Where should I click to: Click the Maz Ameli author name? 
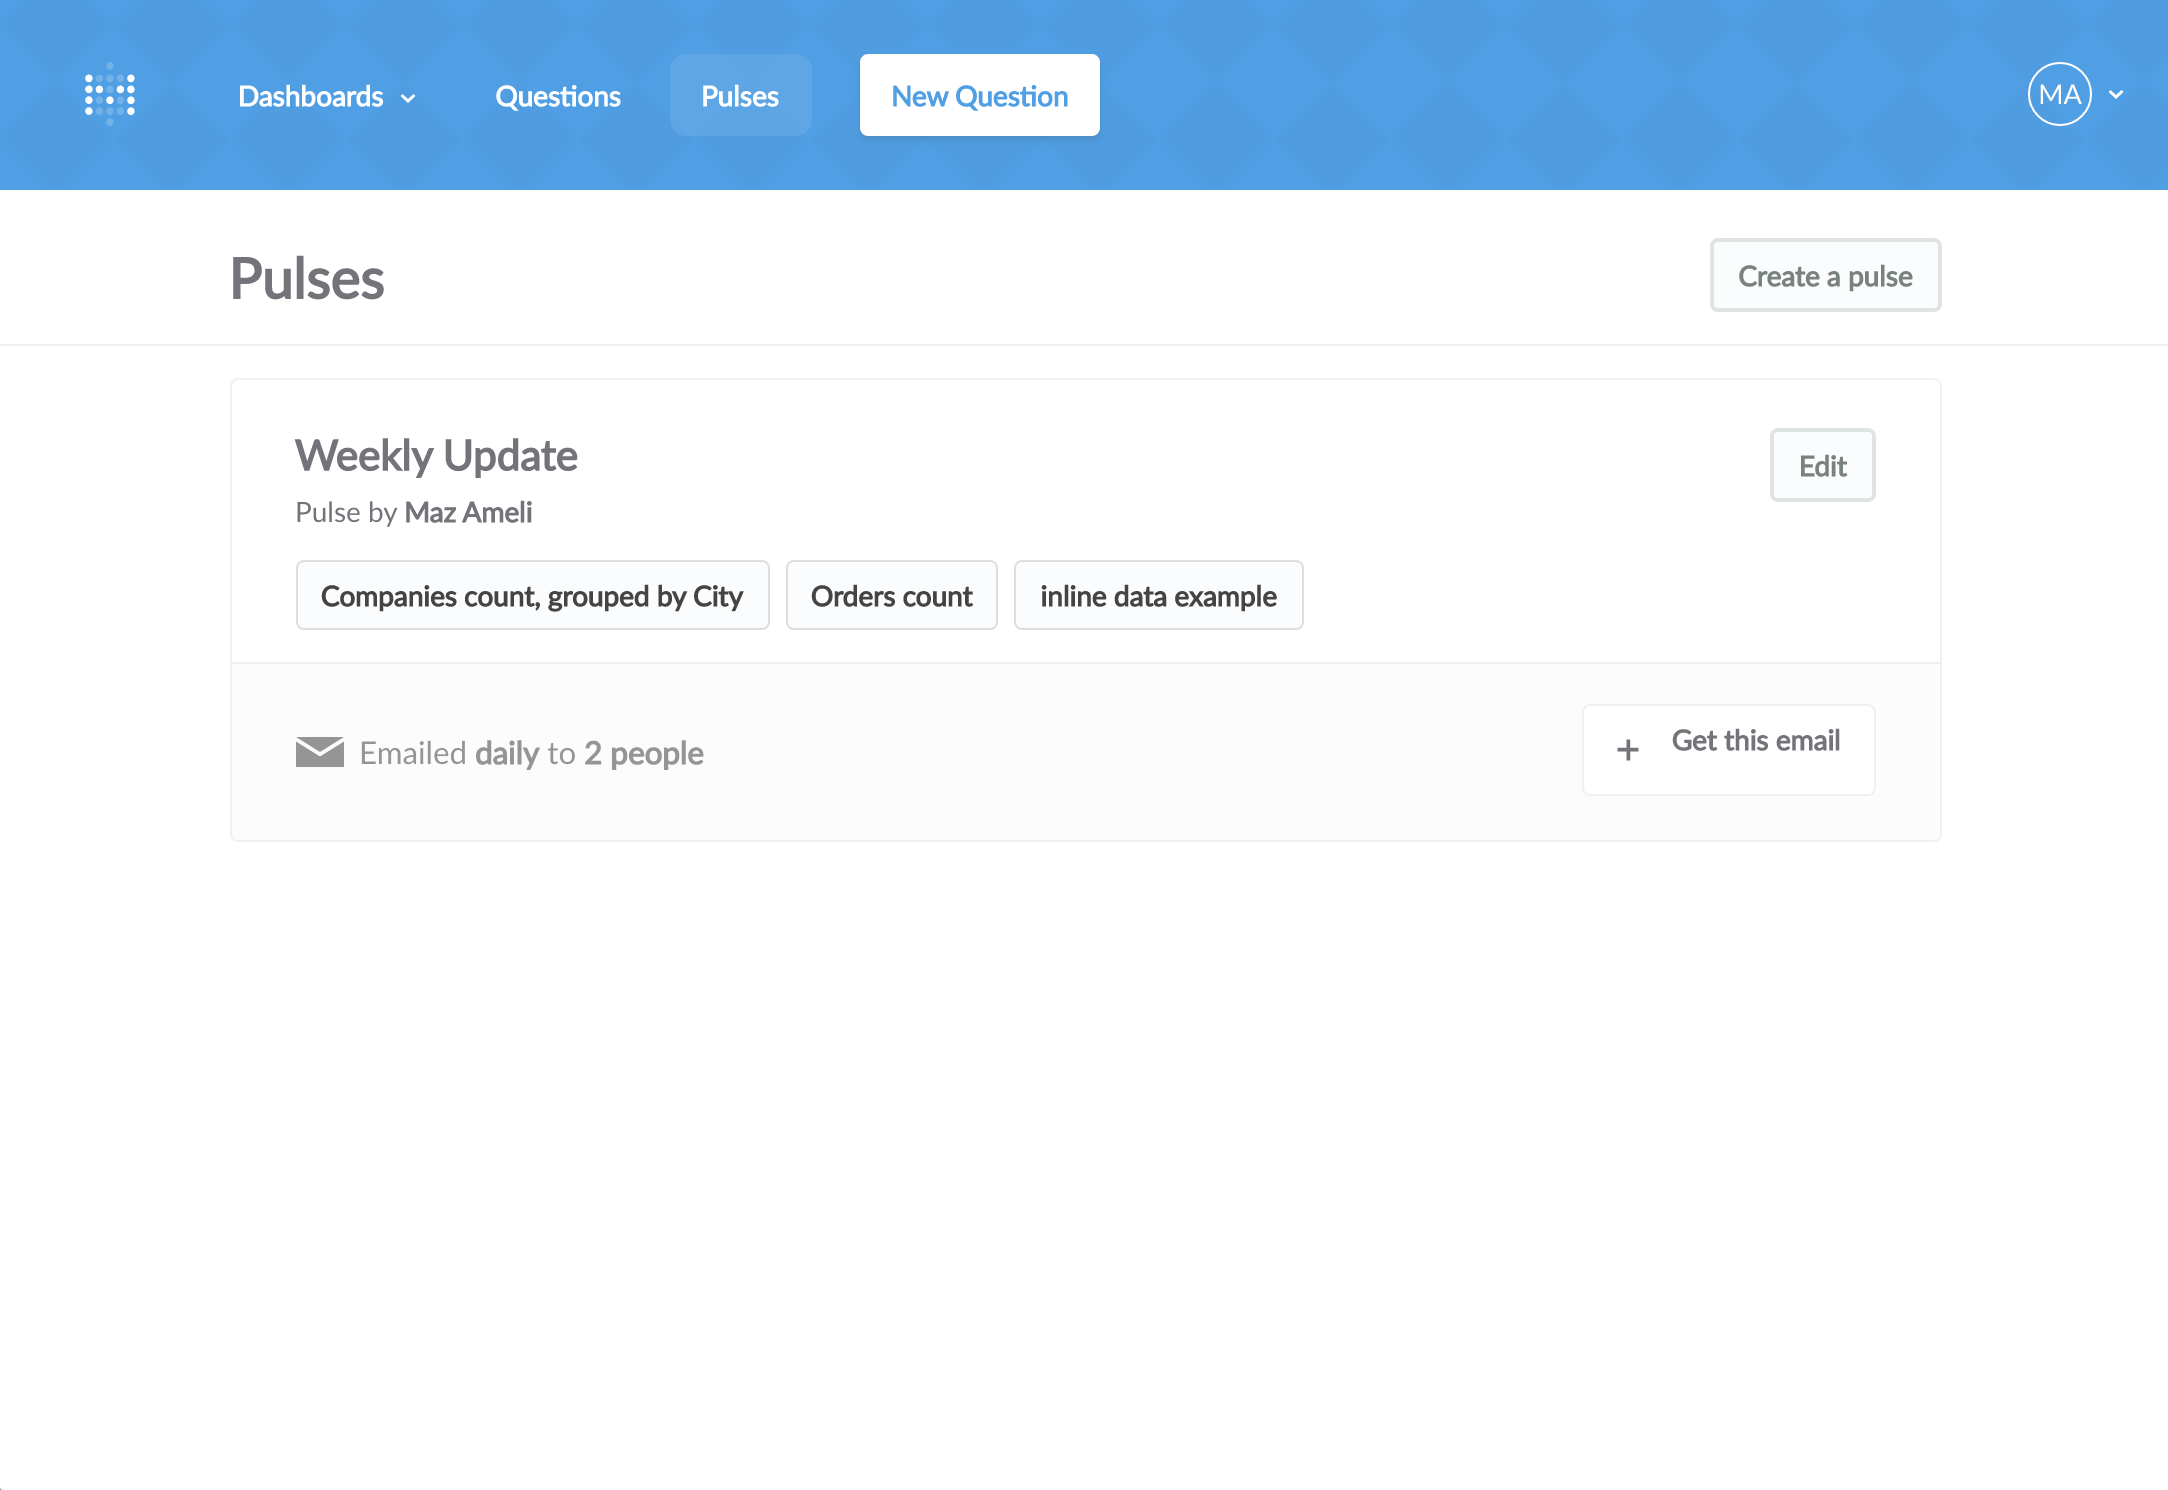(468, 512)
